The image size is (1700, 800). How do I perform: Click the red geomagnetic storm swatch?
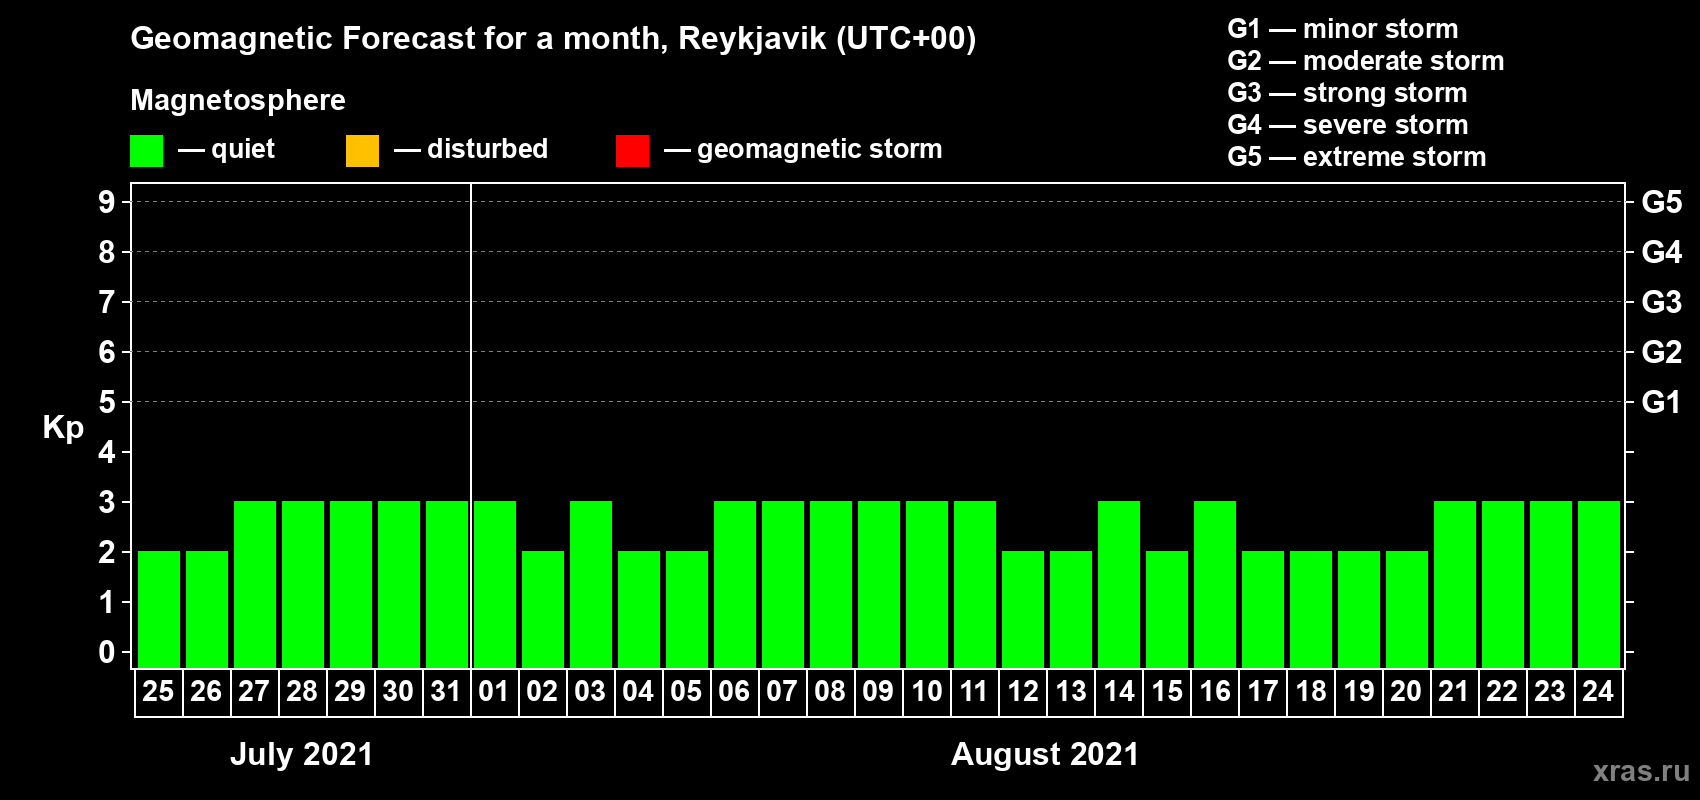click(x=632, y=151)
